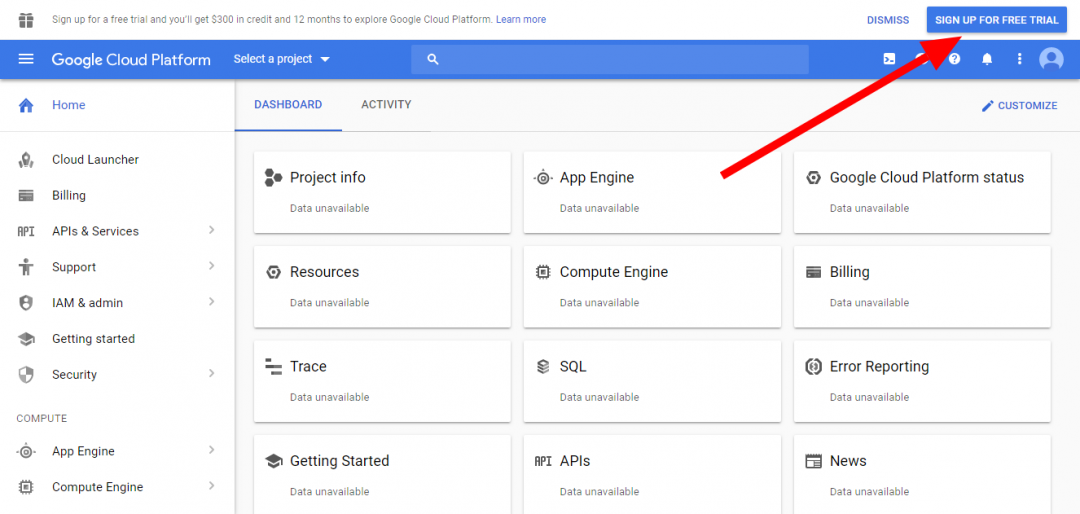Click the COMPUTE section heading

pos(42,418)
